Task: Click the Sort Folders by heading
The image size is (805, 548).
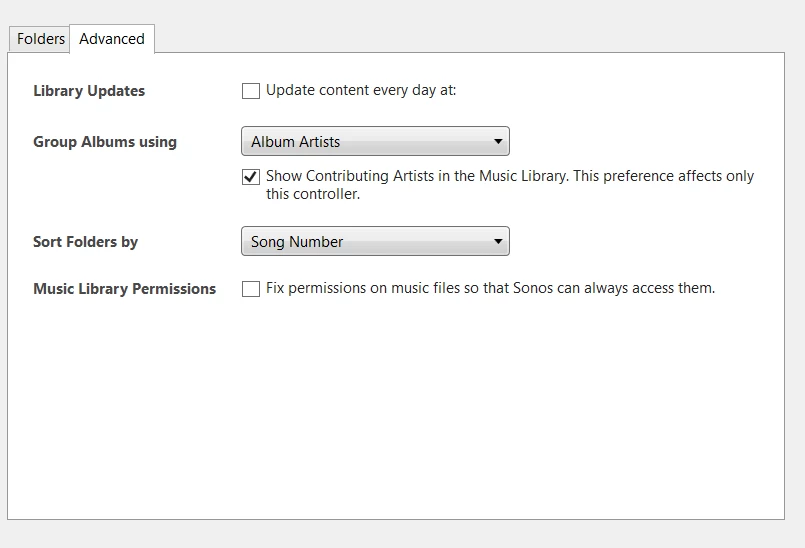Action: pos(85,242)
